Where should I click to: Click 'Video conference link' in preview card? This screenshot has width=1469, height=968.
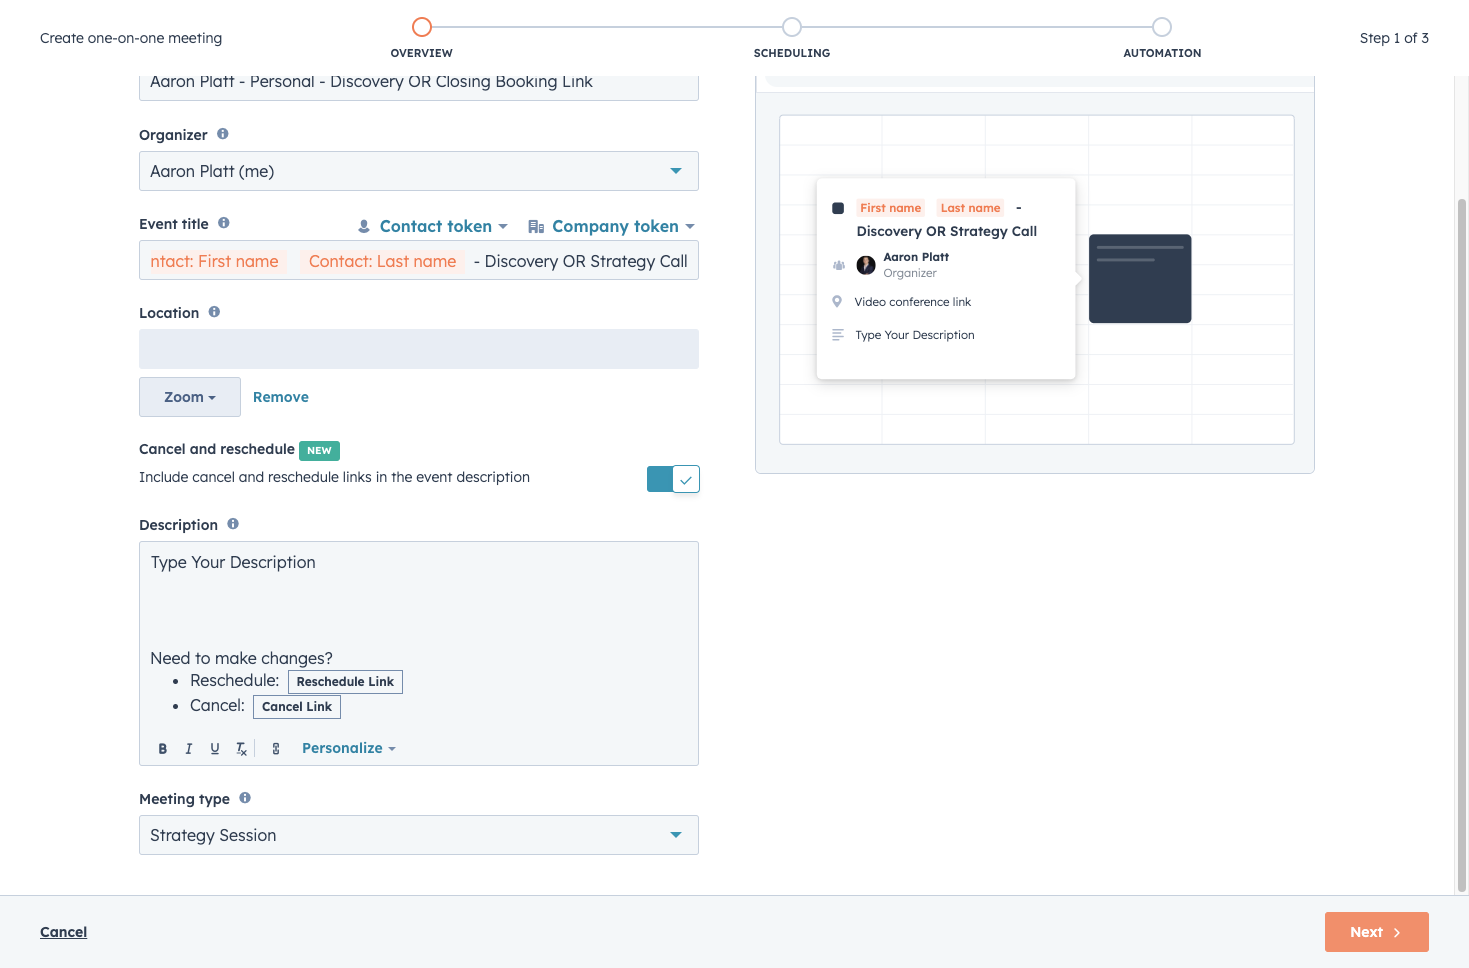click(913, 302)
